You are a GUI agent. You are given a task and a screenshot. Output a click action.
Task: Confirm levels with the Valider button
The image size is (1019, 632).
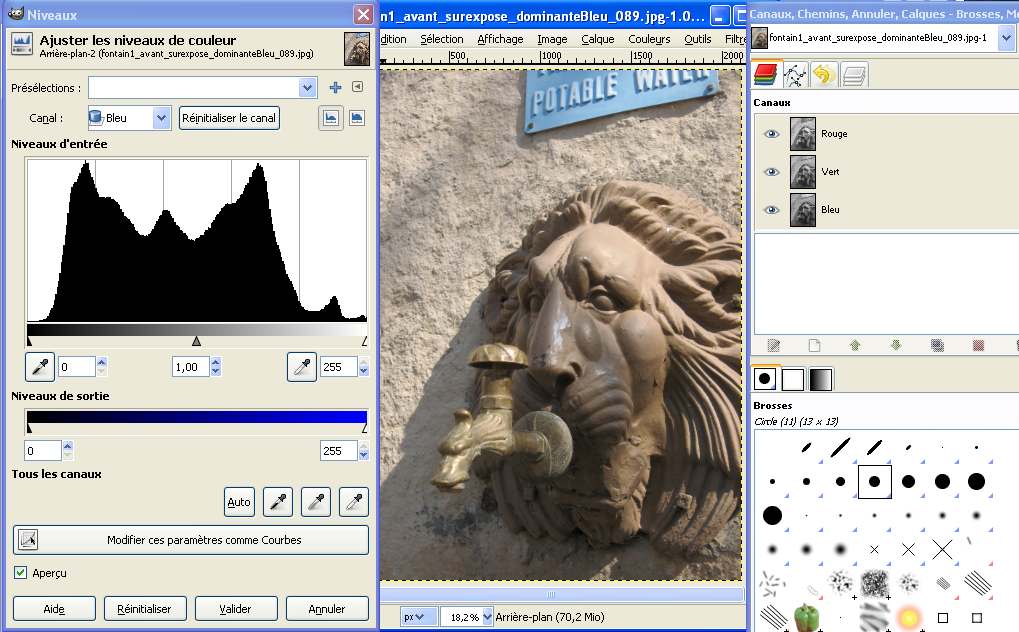(x=235, y=609)
